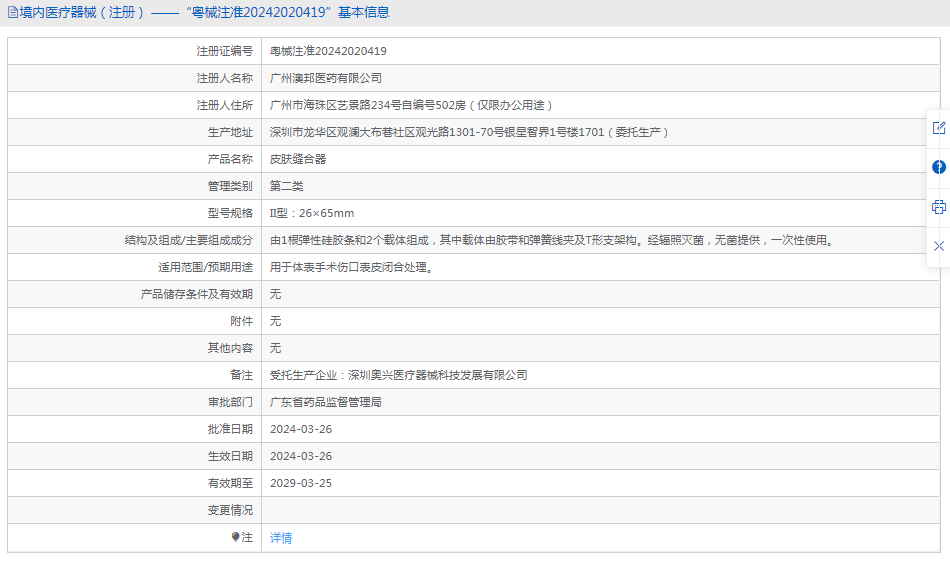Click the 产品储存条件及有效期 row label
This screenshot has width=950, height=562.
tap(196, 294)
